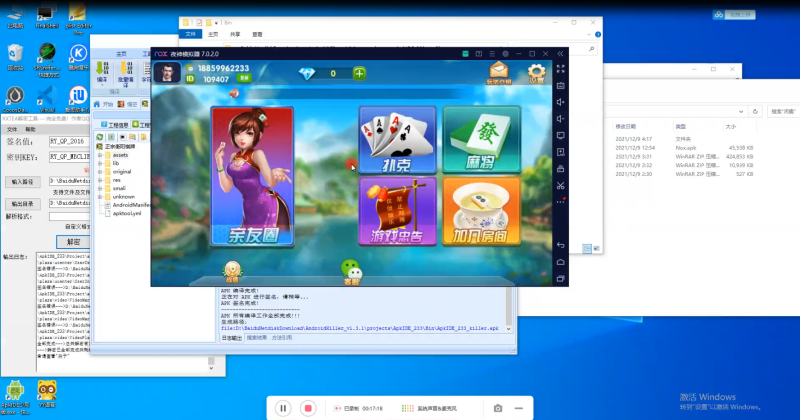This screenshot has width=800, height=420.
Task: Open the 游戏忠告 game advice tile
Action: pos(397,211)
